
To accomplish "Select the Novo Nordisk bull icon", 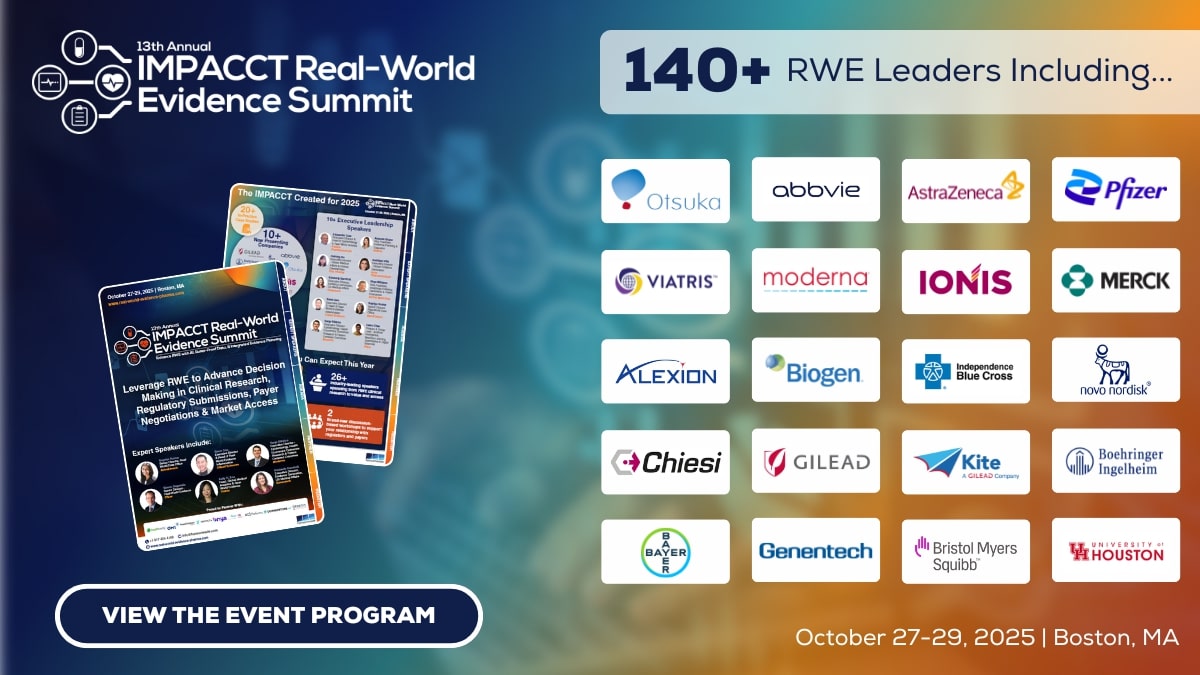I will coord(1115,370).
